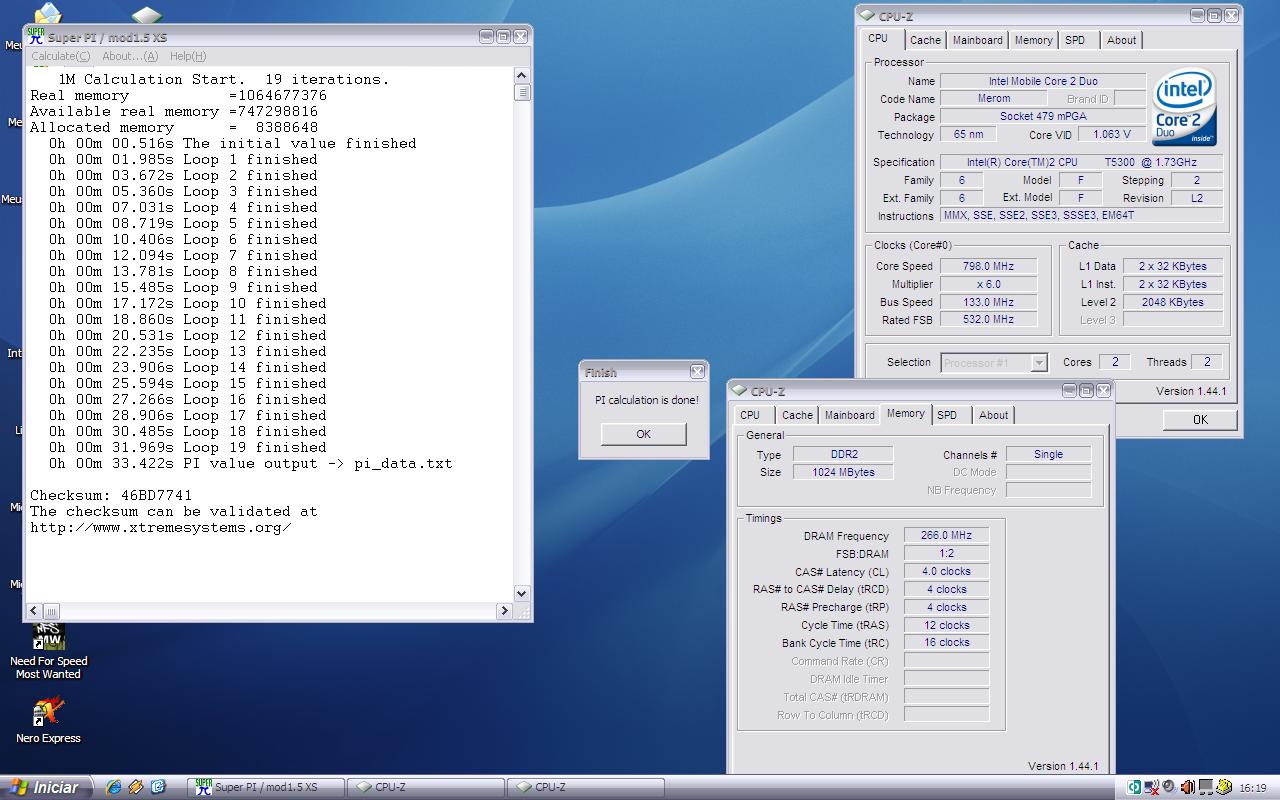Open volume control speaker tray icon
This screenshot has width=1280, height=800.
click(1187, 787)
